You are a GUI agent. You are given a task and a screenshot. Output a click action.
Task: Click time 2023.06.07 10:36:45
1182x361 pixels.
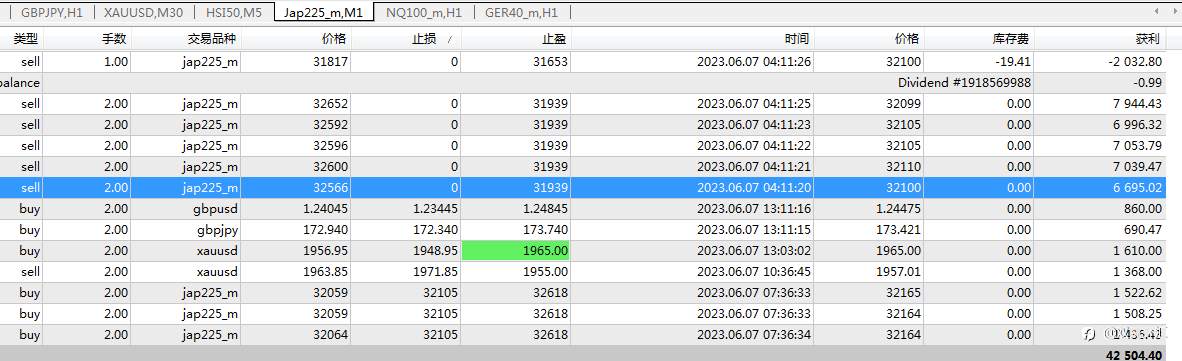point(754,272)
